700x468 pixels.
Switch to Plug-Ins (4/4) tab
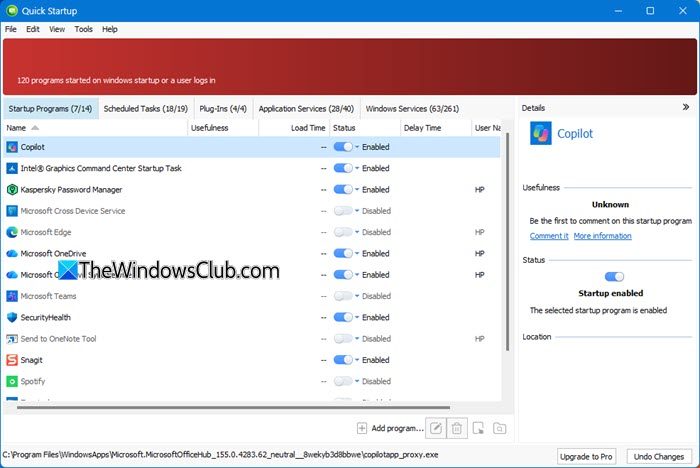pyautogui.click(x=223, y=109)
